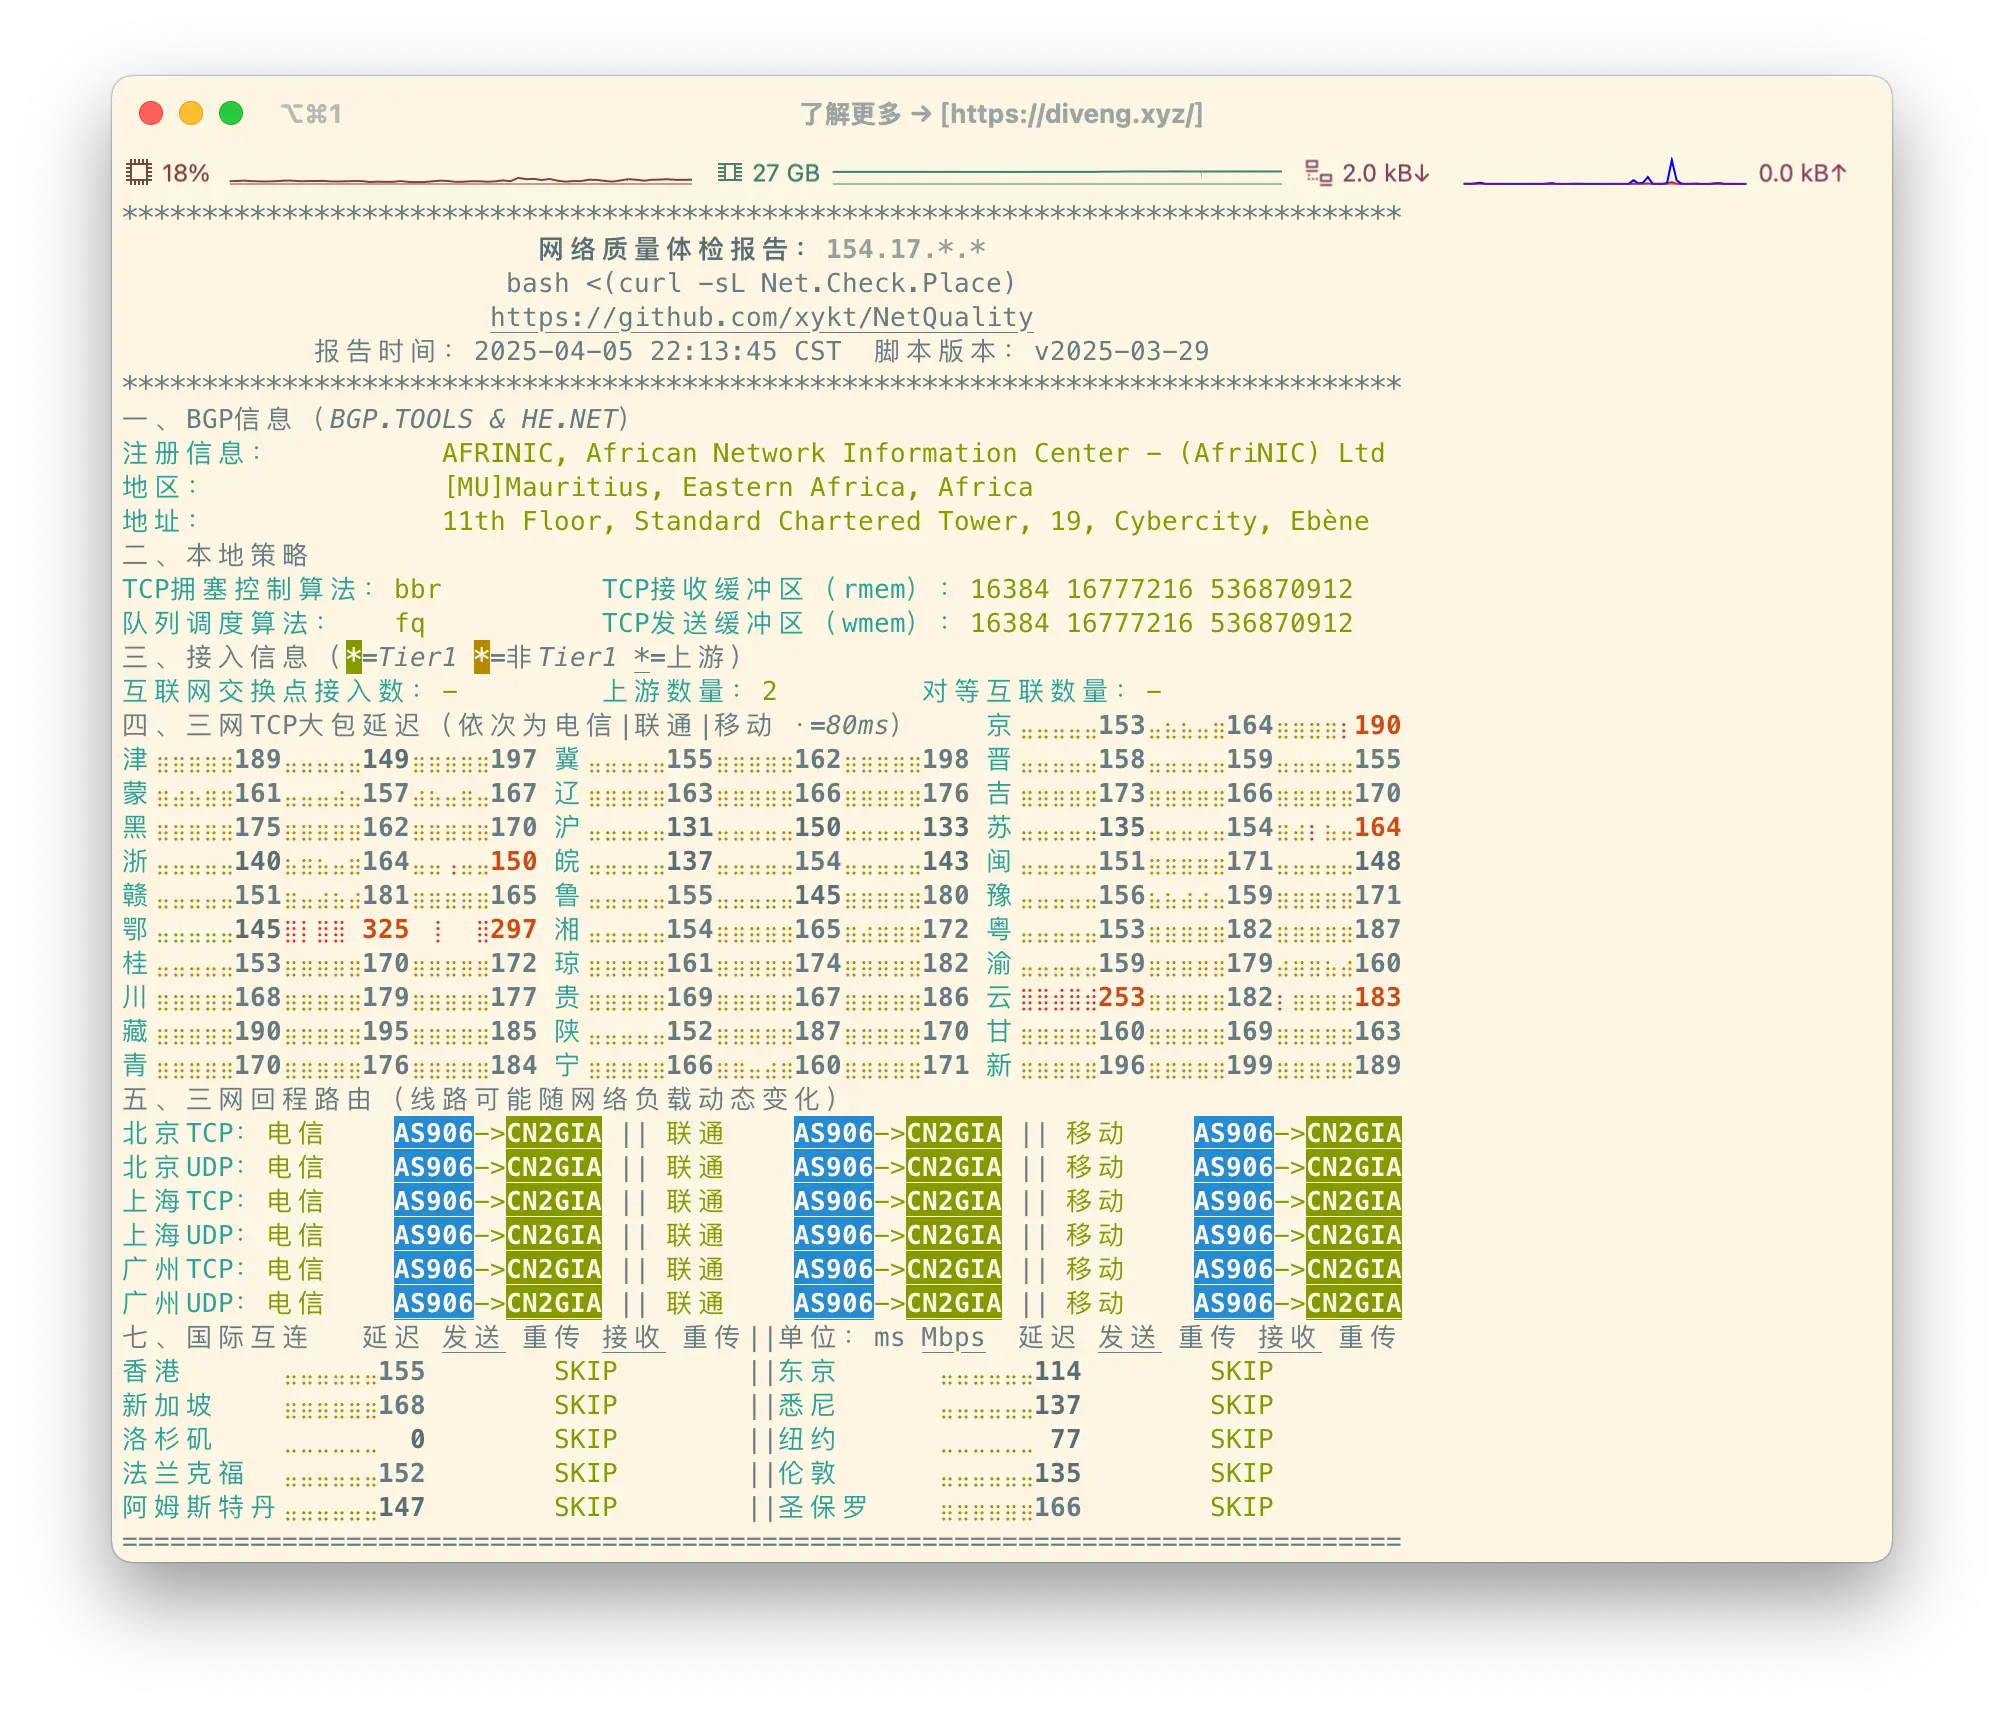
Task: Click the 新加坡 latency value 168
Action: point(402,1405)
